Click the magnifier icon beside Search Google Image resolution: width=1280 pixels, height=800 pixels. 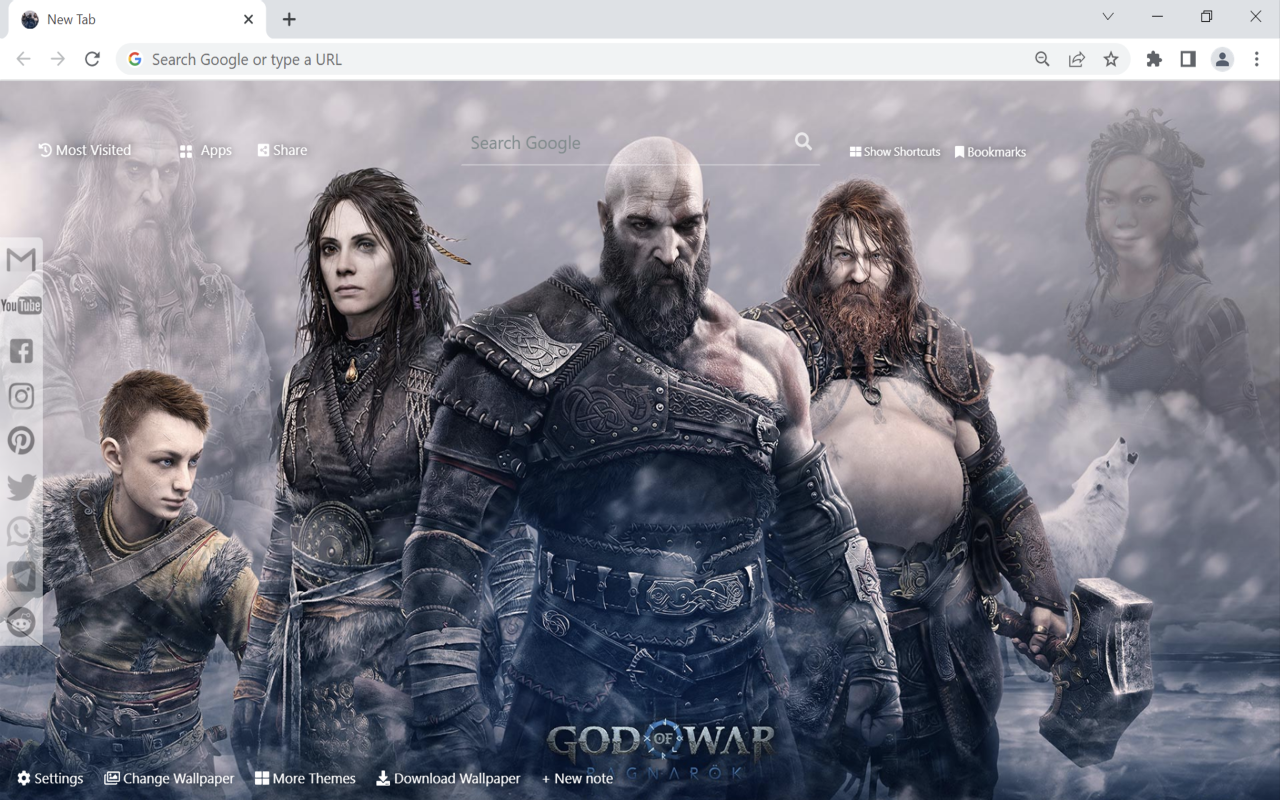point(803,142)
